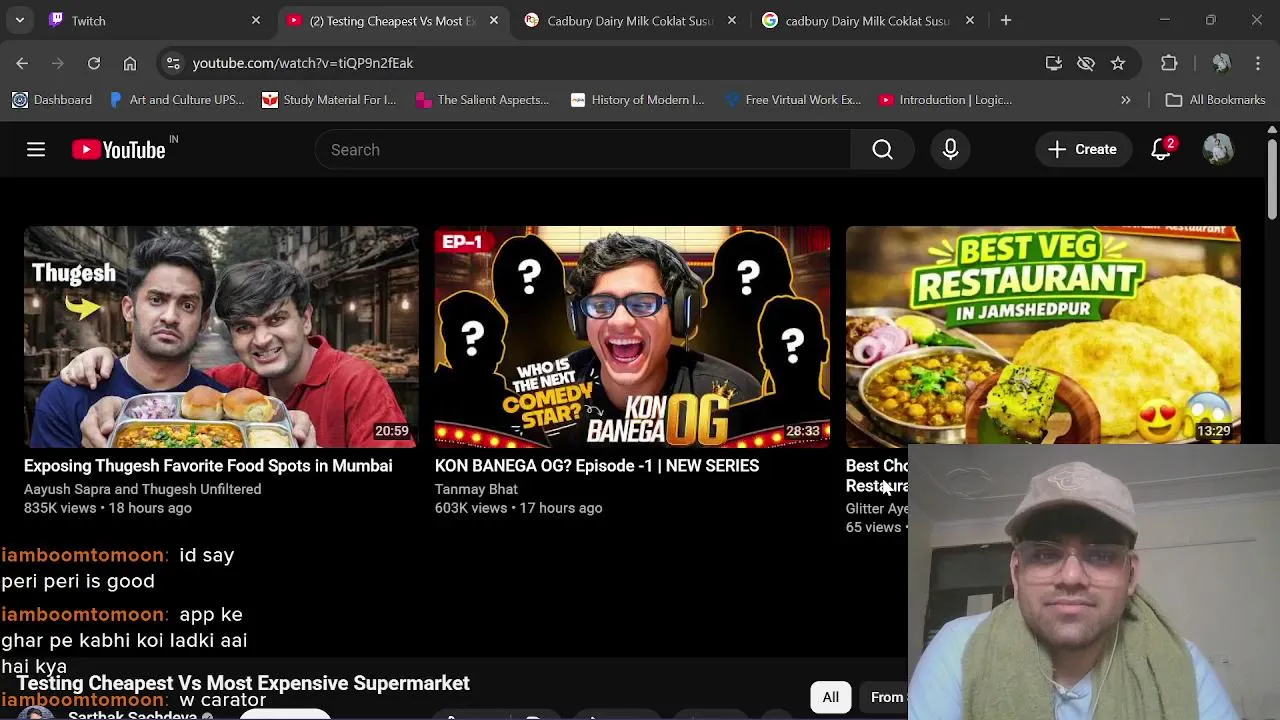
Task: Close the Twitch tab
Action: point(256,20)
